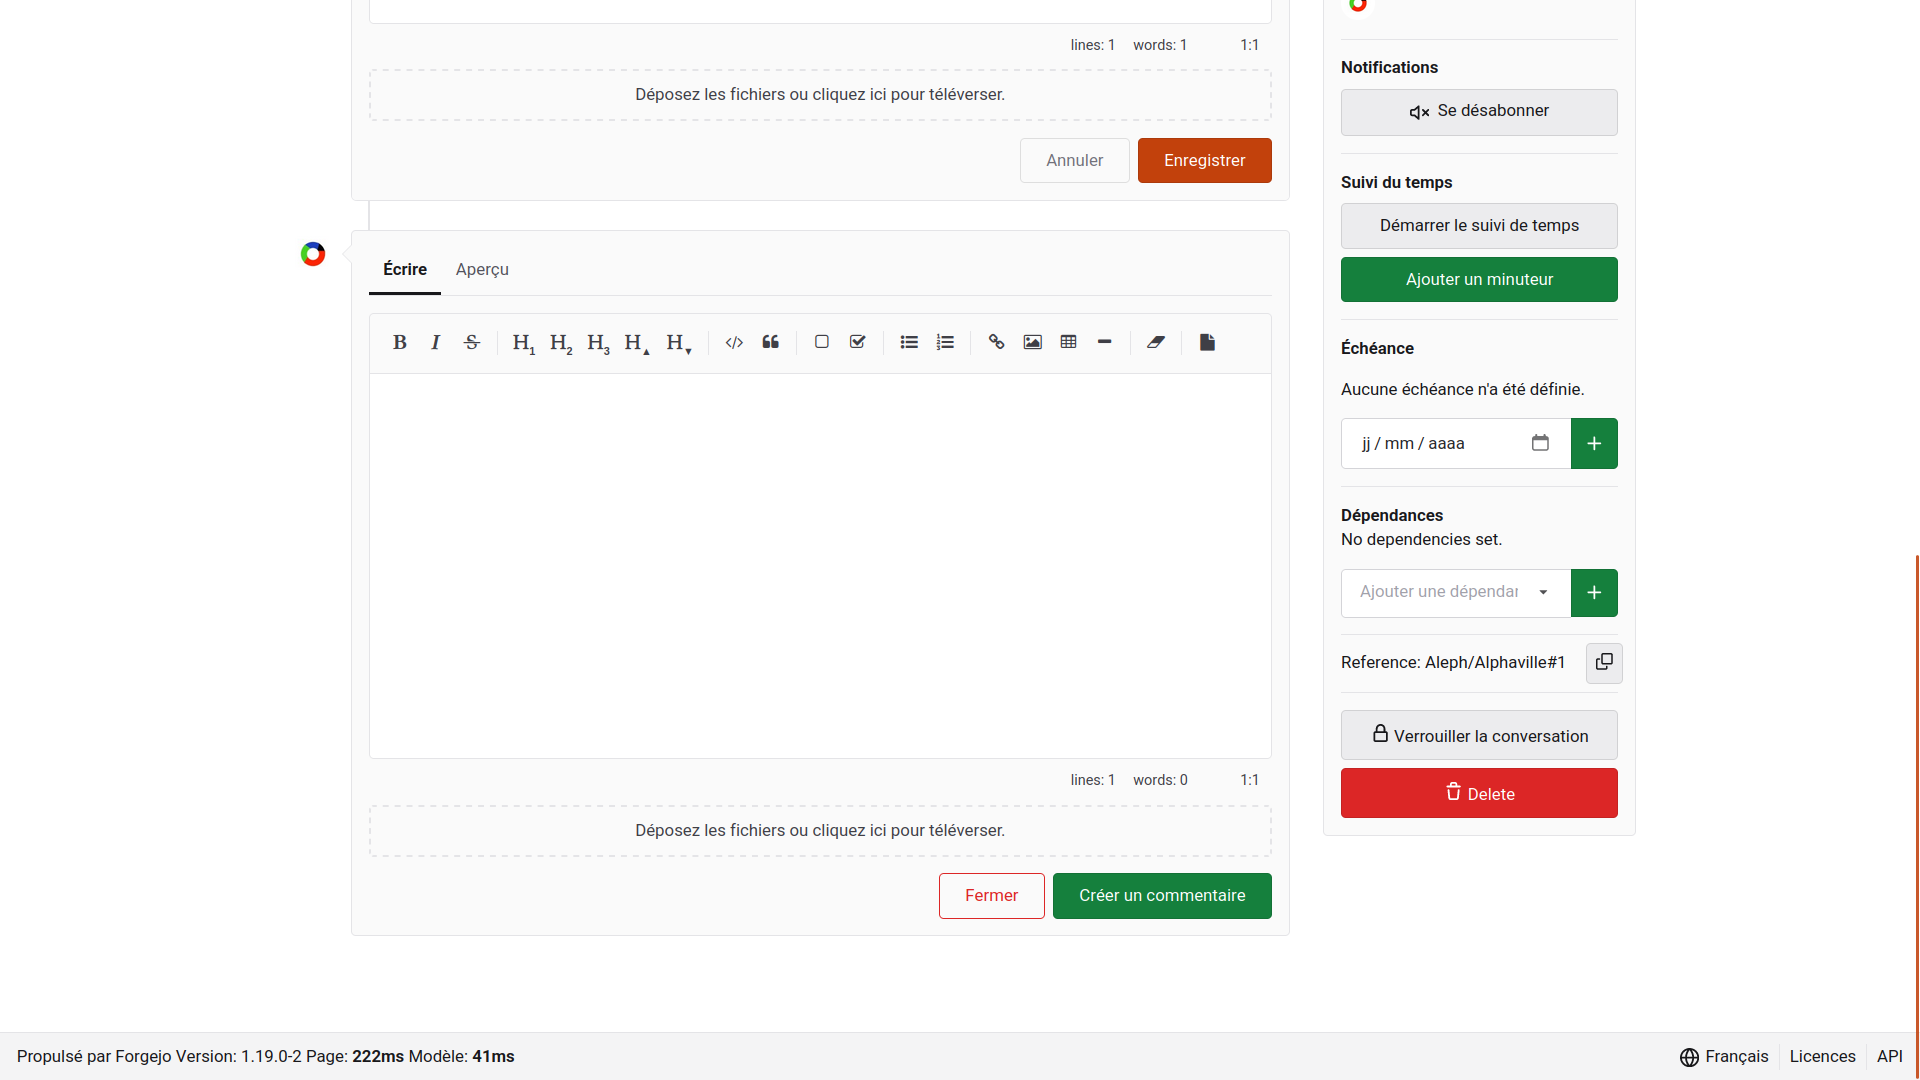The height and width of the screenshot is (1080, 1920).
Task: Insert a table via toolbar icon
Action: click(x=1068, y=342)
